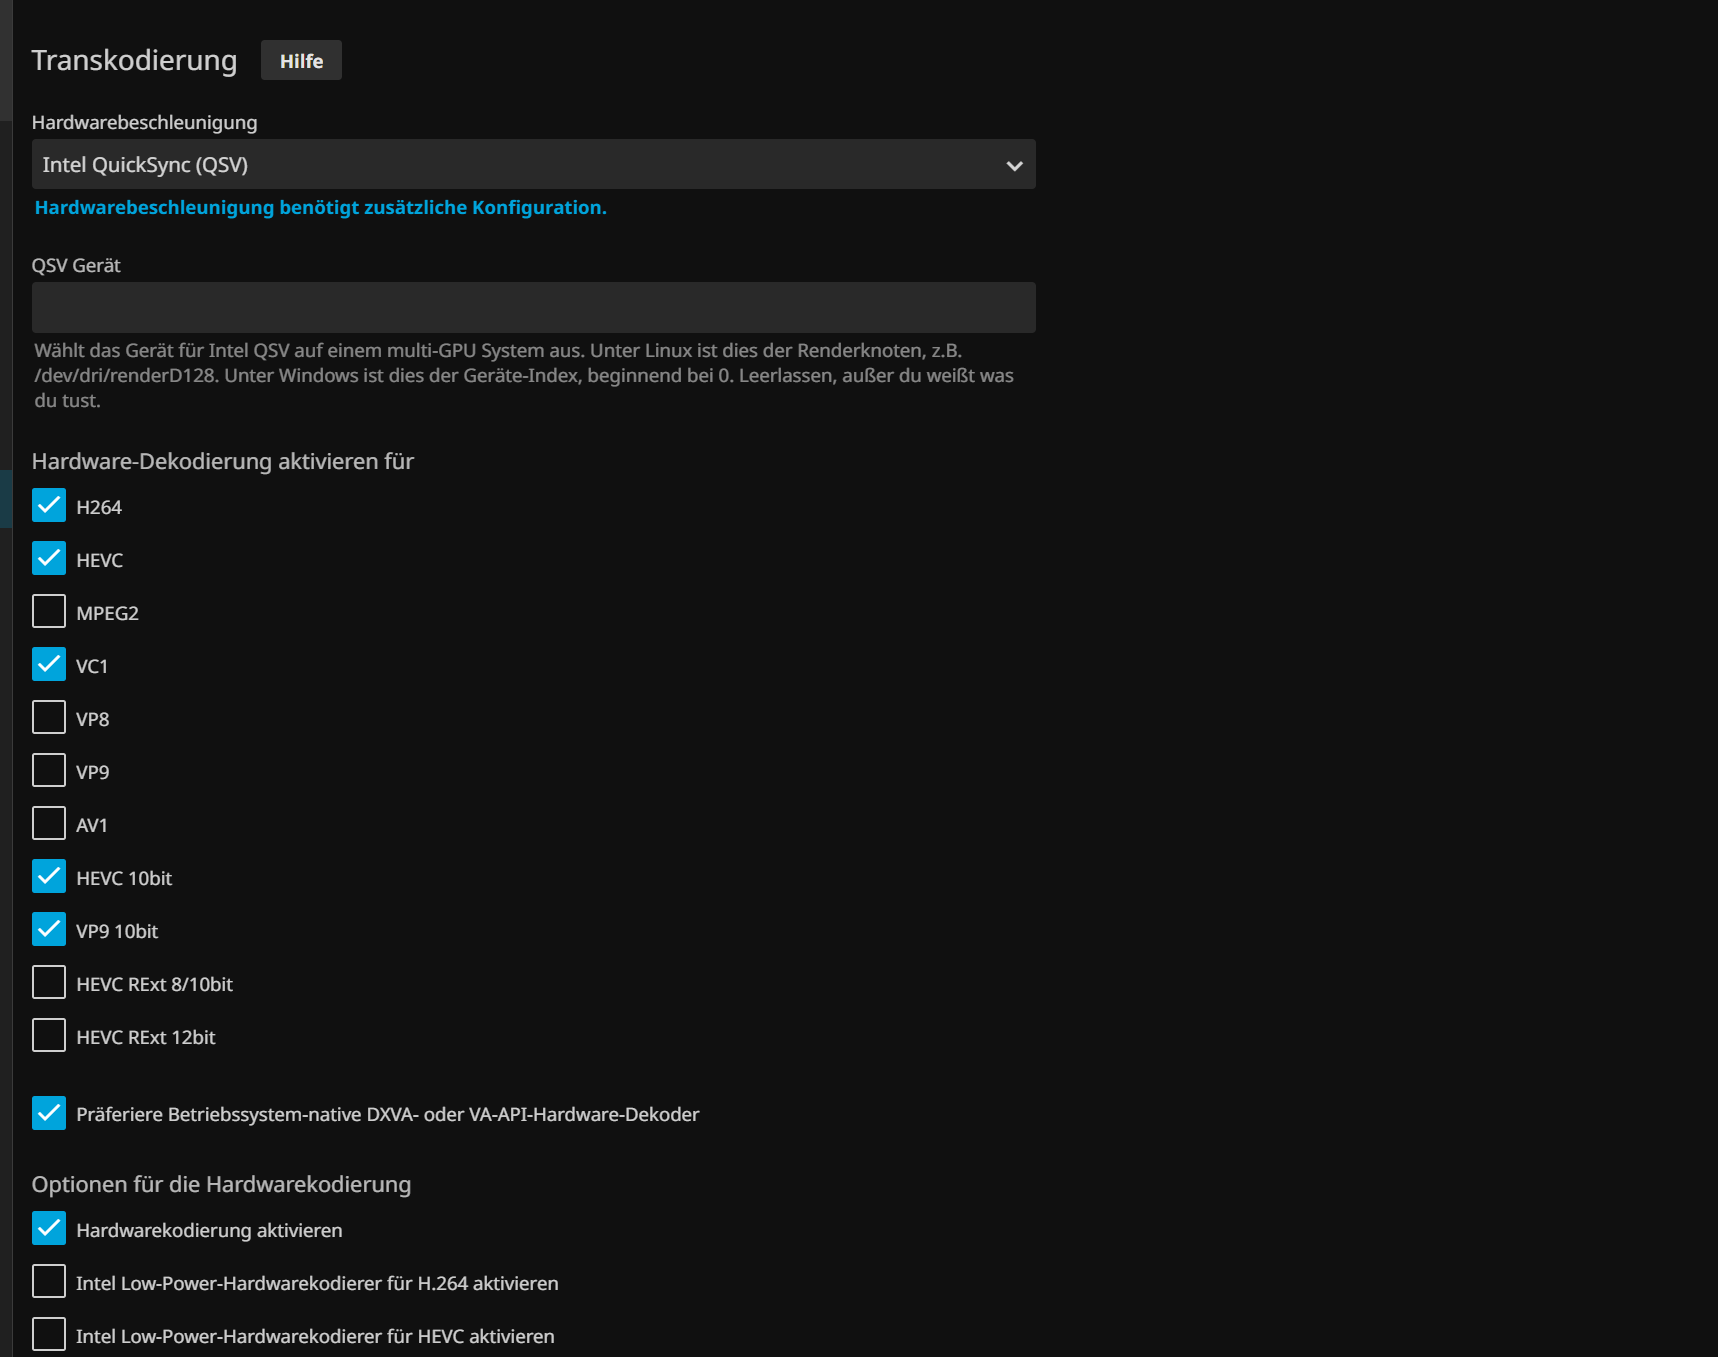Enable VP8 hardware decoding
Image resolution: width=1718 pixels, height=1357 pixels.
pyautogui.click(x=49, y=718)
